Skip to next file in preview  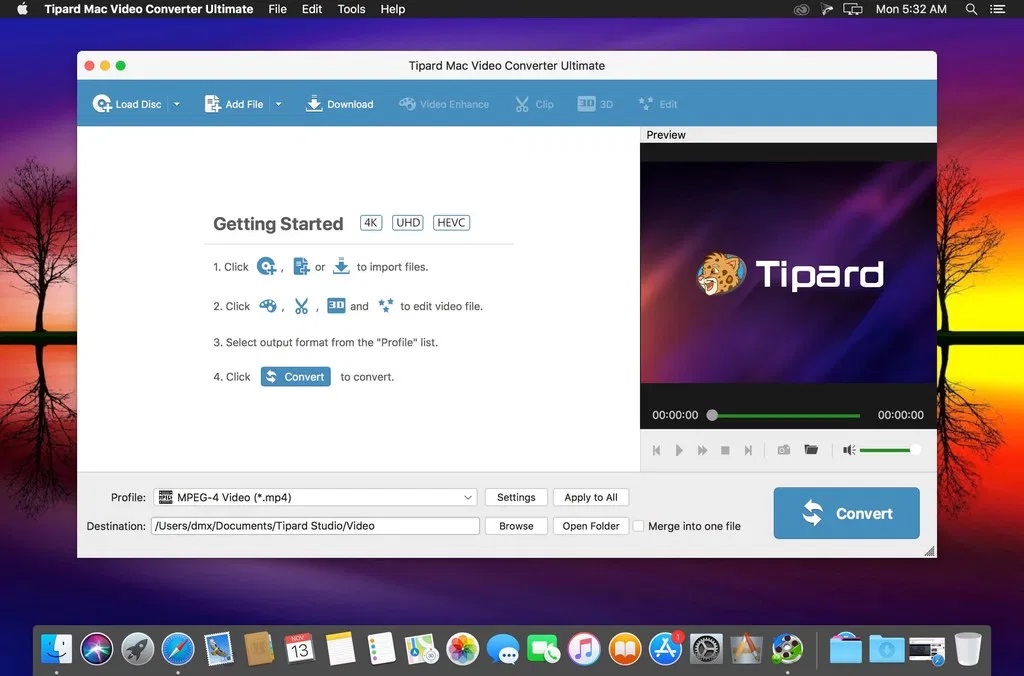tap(748, 450)
